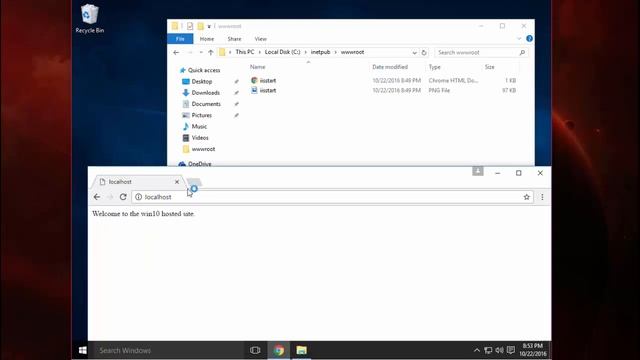The image size is (640, 360).
Task: Open the Windows Start menu
Action: pyautogui.click(x=82, y=350)
